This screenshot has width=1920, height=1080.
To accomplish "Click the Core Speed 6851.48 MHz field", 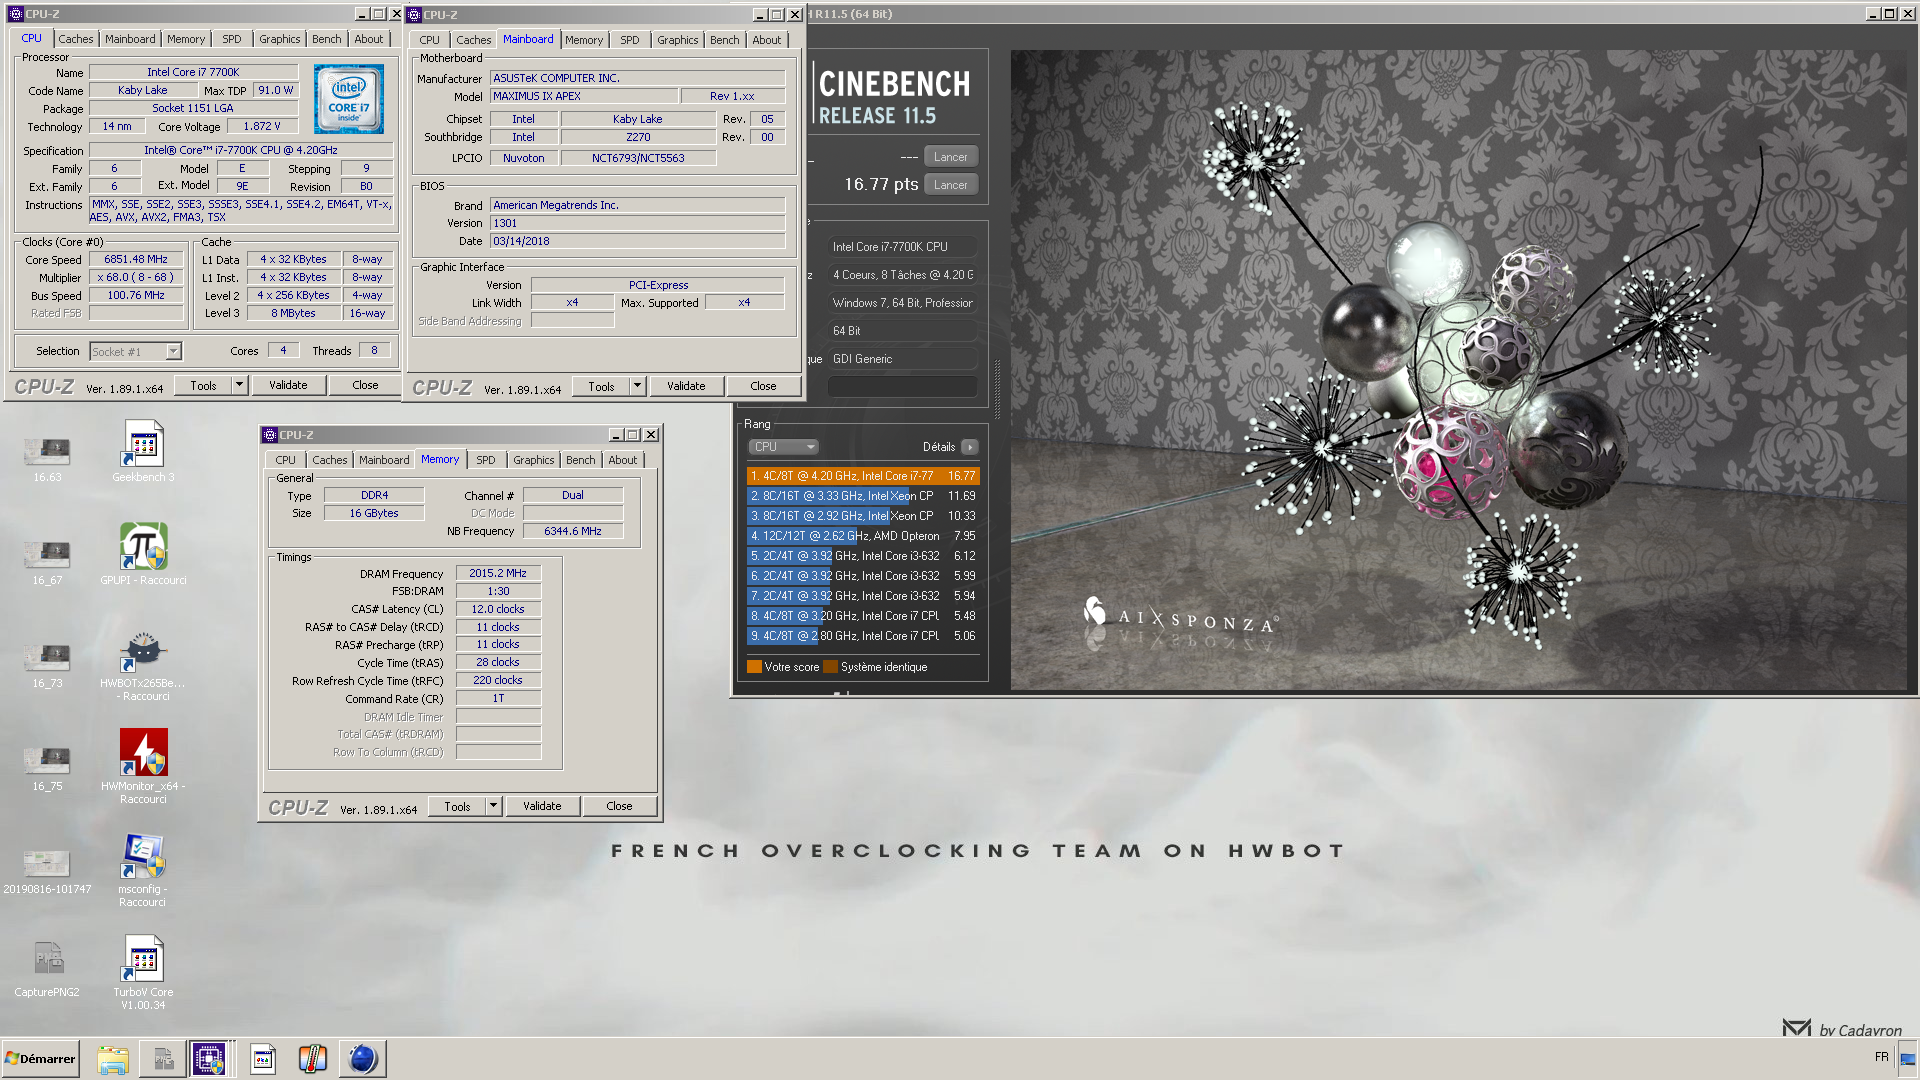I will point(136,259).
